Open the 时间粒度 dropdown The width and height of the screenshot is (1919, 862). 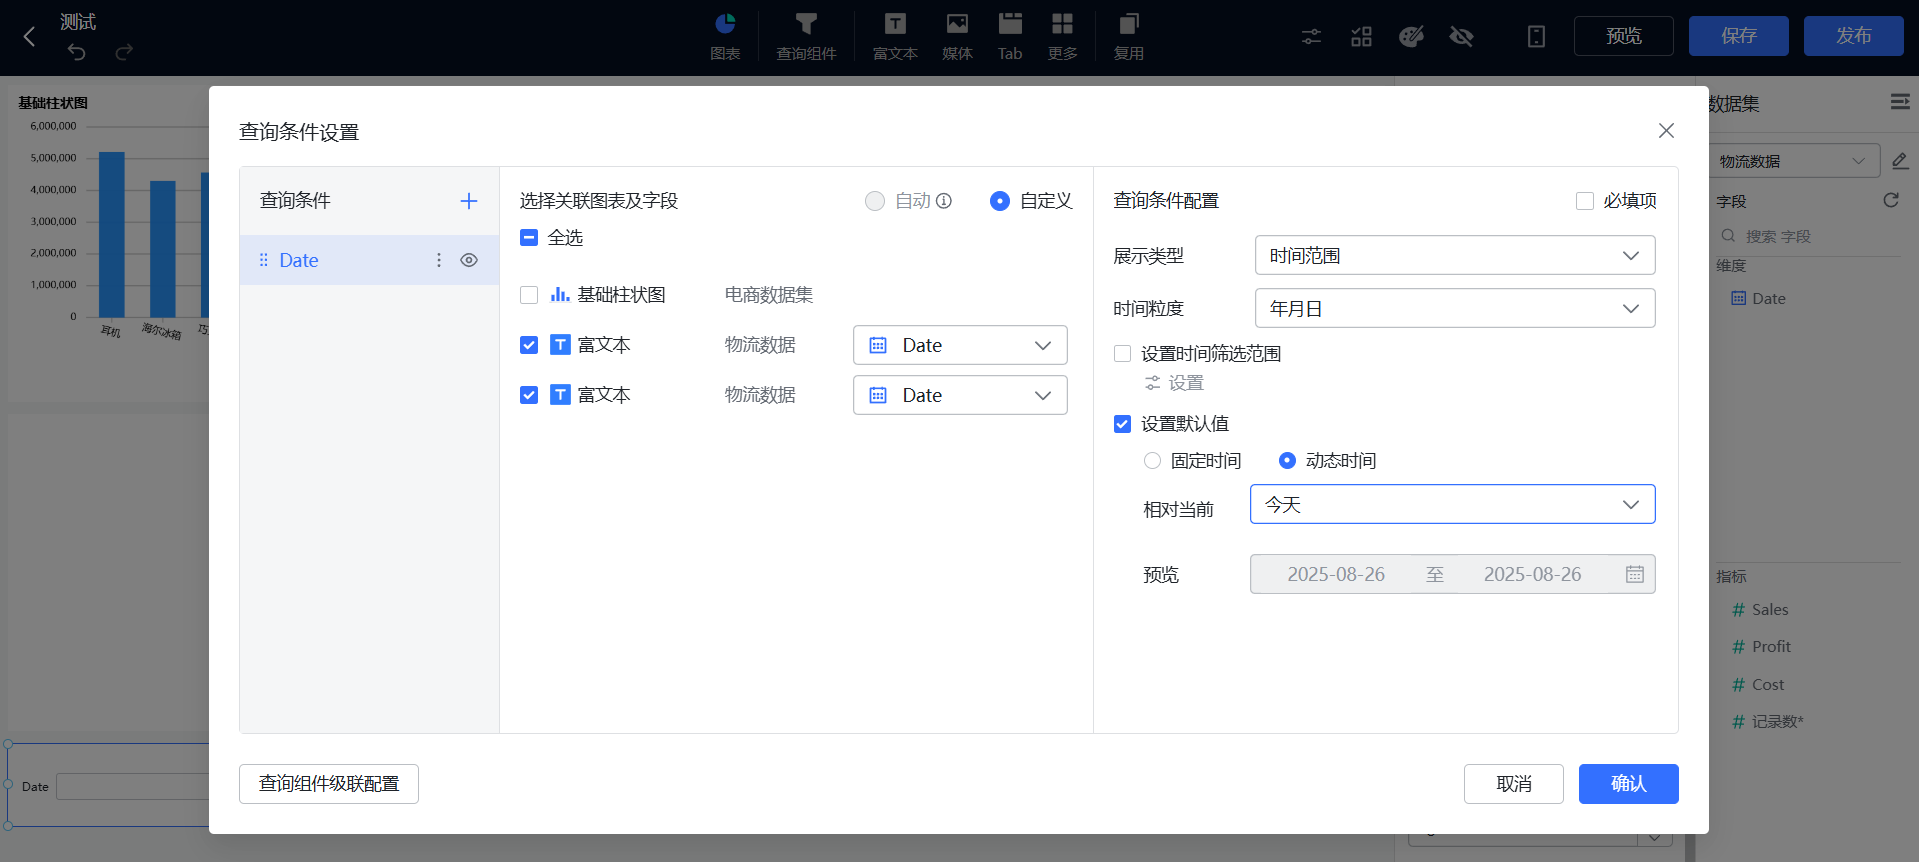[x=1455, y=308]
